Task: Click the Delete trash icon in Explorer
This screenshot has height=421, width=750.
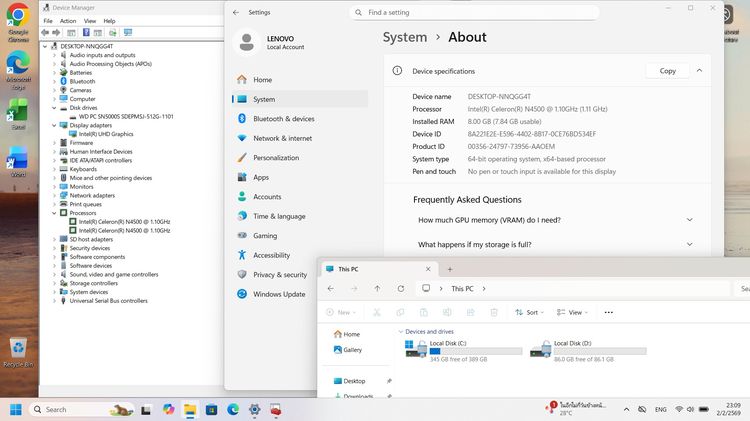Action: [x=494, y=312]
